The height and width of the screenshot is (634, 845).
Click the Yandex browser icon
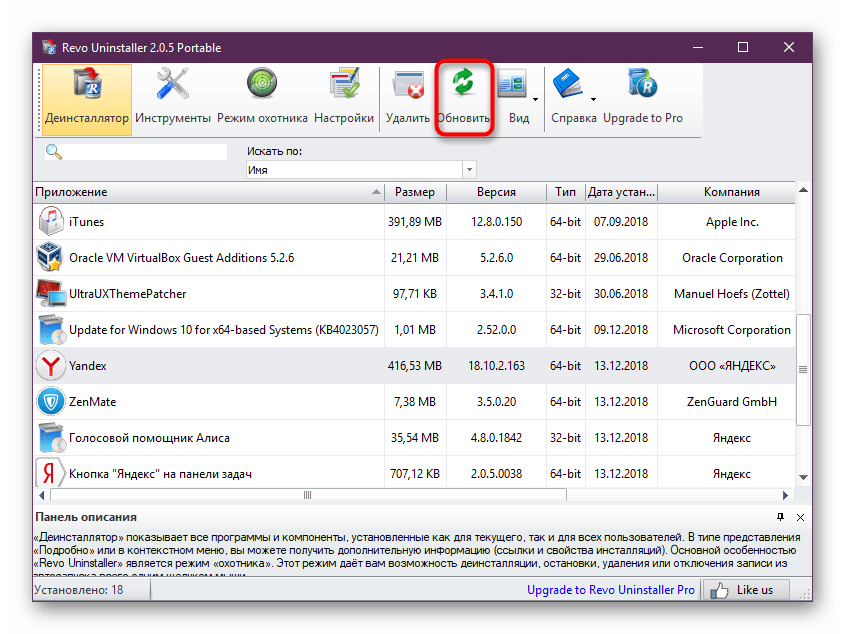point(51,366)
